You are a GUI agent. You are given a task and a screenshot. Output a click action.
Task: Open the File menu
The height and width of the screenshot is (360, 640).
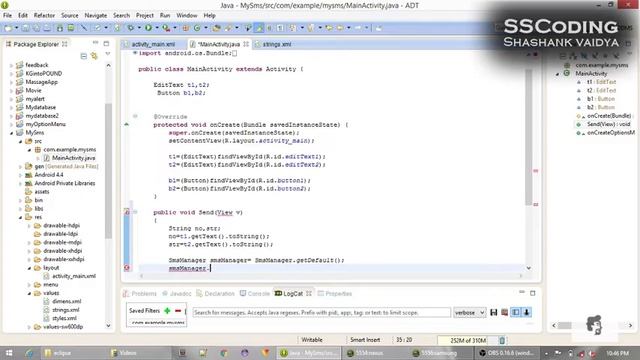(x=7, y=15)
